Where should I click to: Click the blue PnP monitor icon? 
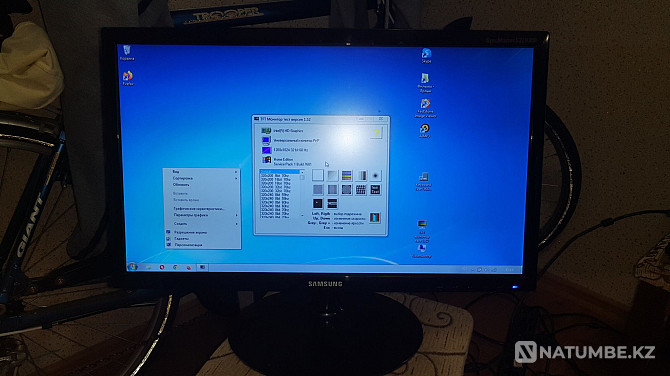pos(266,140)
